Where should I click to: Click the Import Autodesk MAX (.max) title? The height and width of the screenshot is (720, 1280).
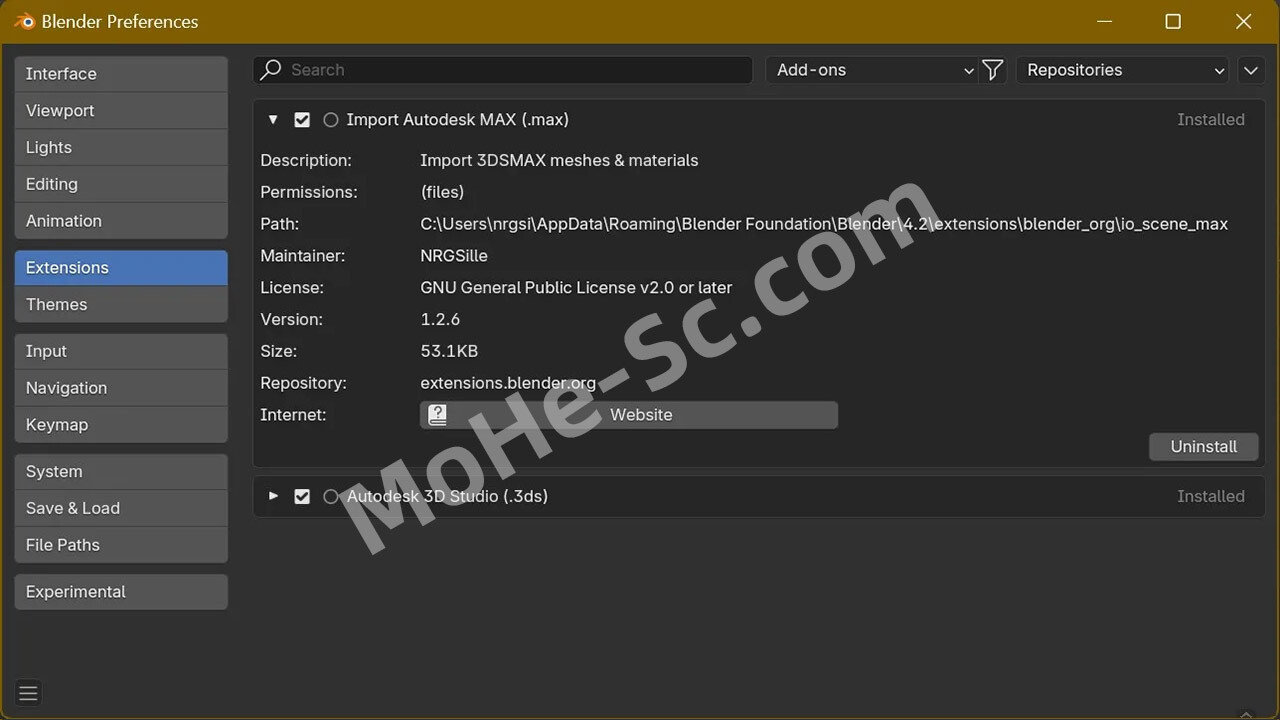tap(457, 120)
